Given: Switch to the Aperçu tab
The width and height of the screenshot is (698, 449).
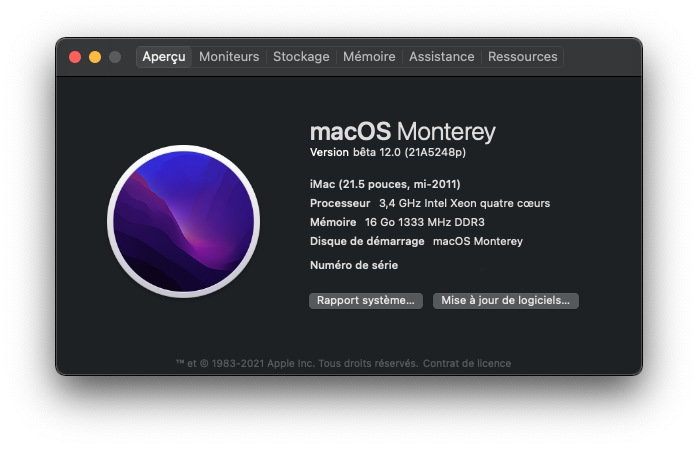Looking at the screenshot, I should (x=164, y=57).
